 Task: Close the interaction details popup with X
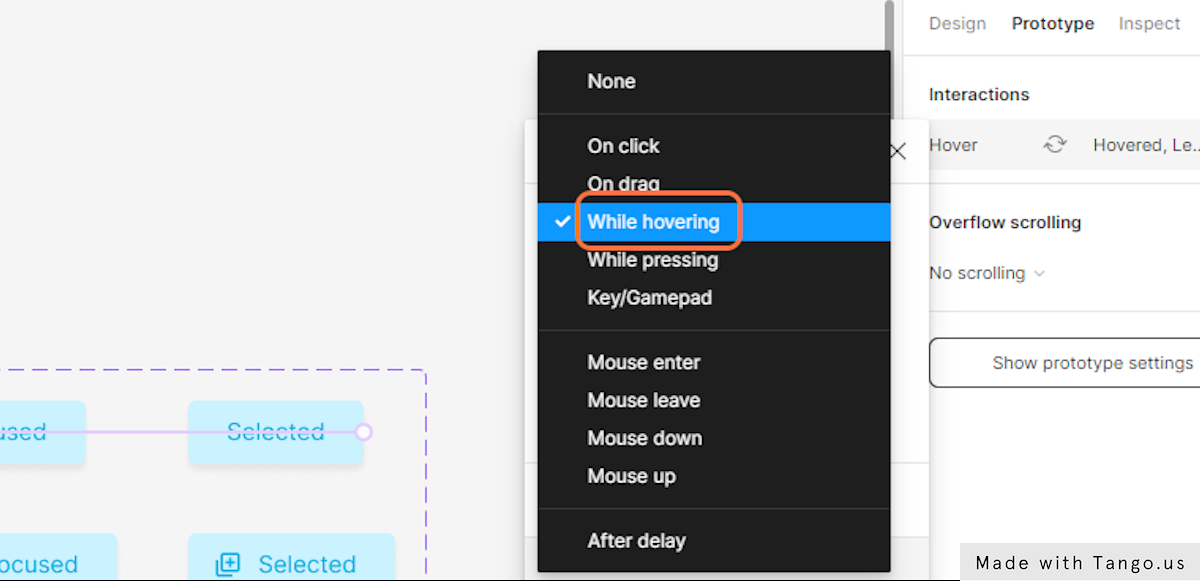pos(898,152)
